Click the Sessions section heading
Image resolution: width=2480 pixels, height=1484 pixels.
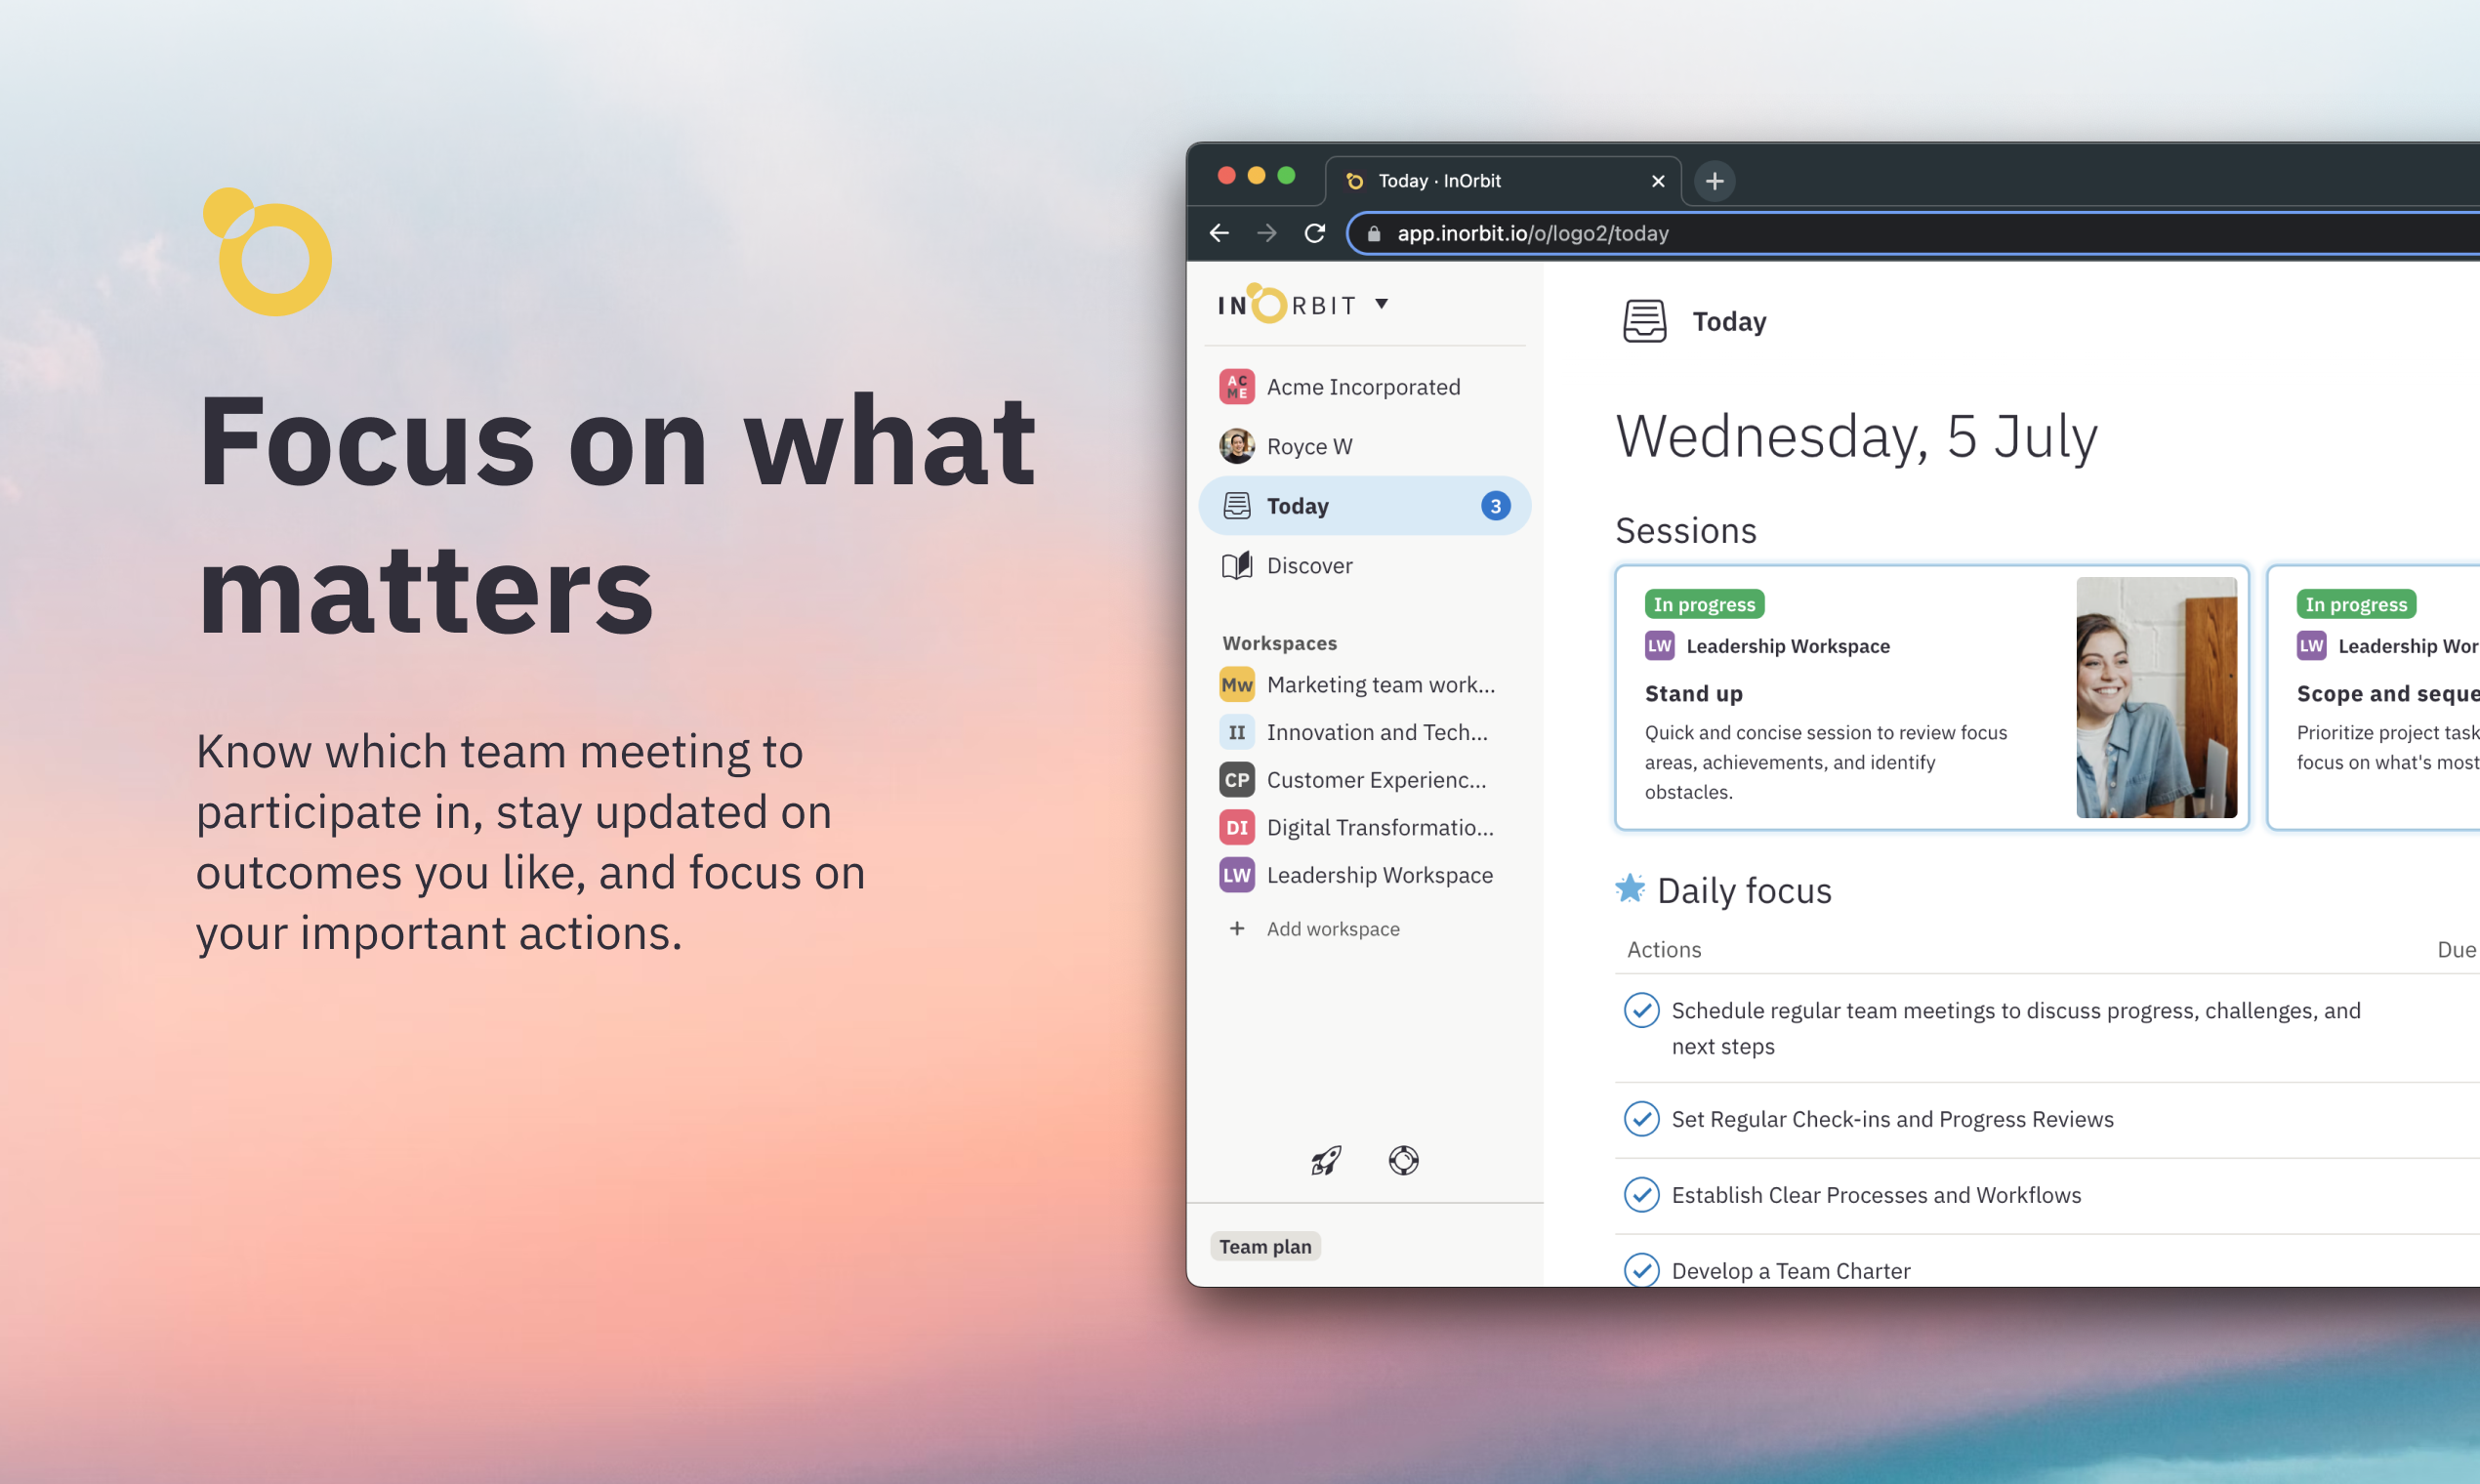pyautogui.click(x=1686, y=531)
